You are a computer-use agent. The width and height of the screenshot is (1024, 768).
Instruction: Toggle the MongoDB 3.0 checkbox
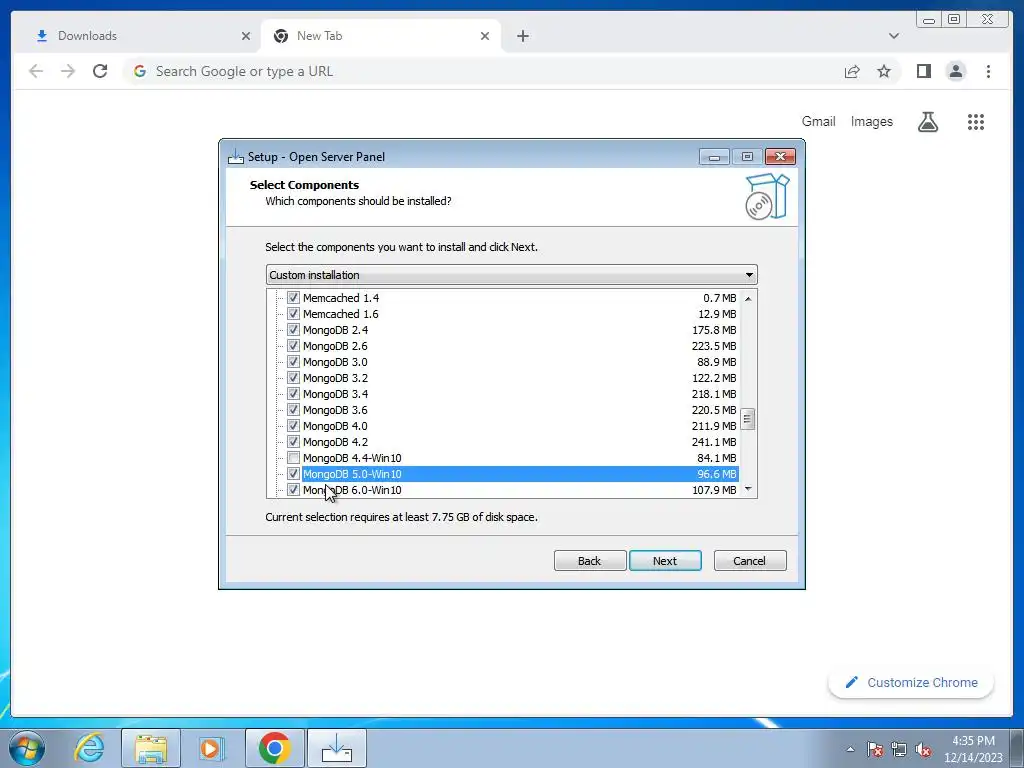[293, 362]
